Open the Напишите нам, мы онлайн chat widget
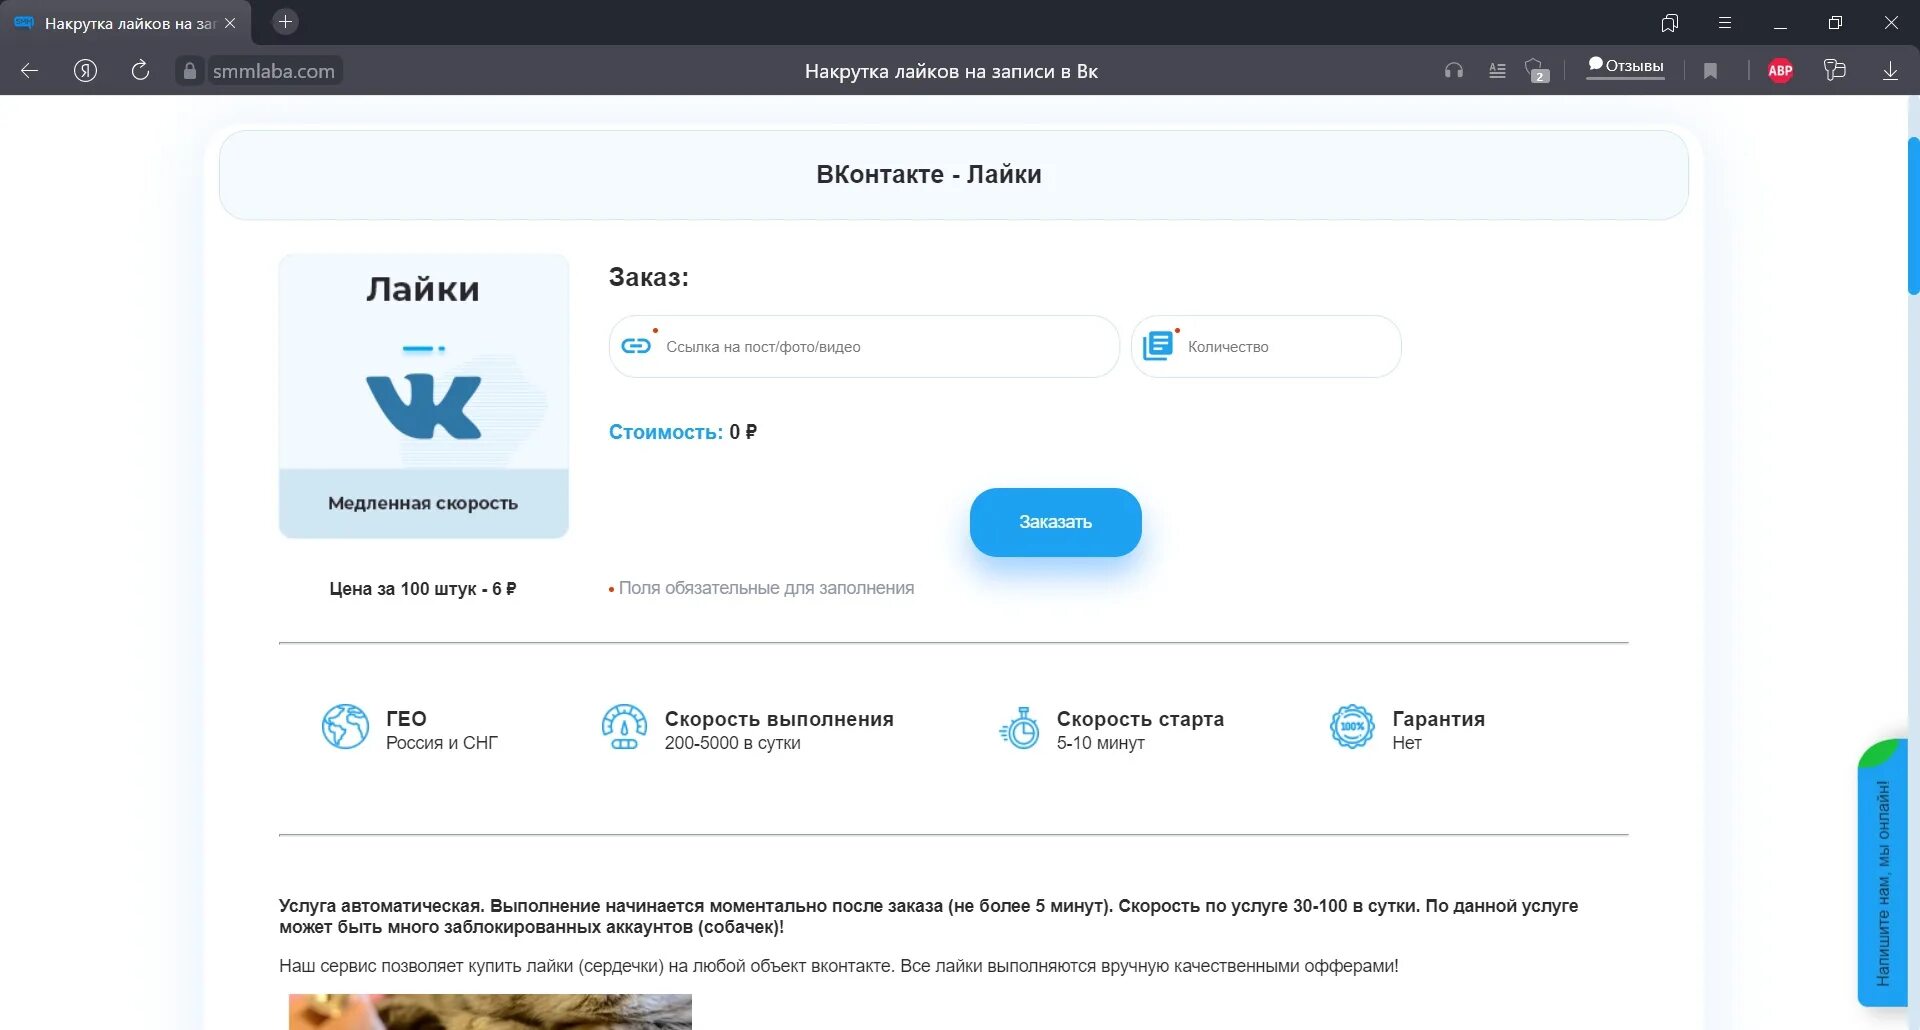Image resolution: width=1920 pixels, height=1030 pixels. coord(1882,873)
